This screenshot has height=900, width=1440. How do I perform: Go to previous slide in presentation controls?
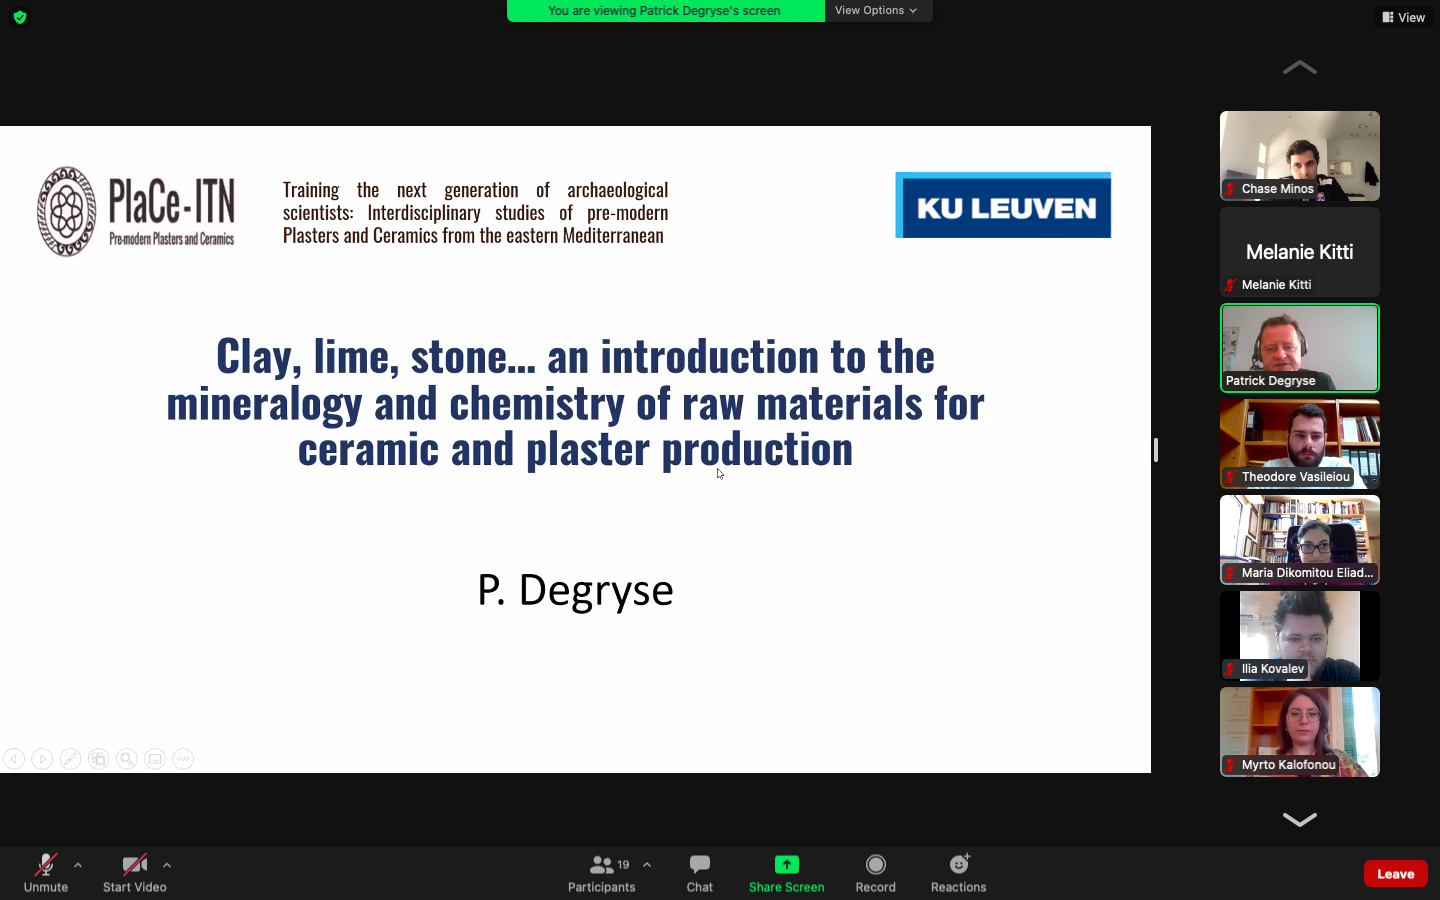coord(14,759)
